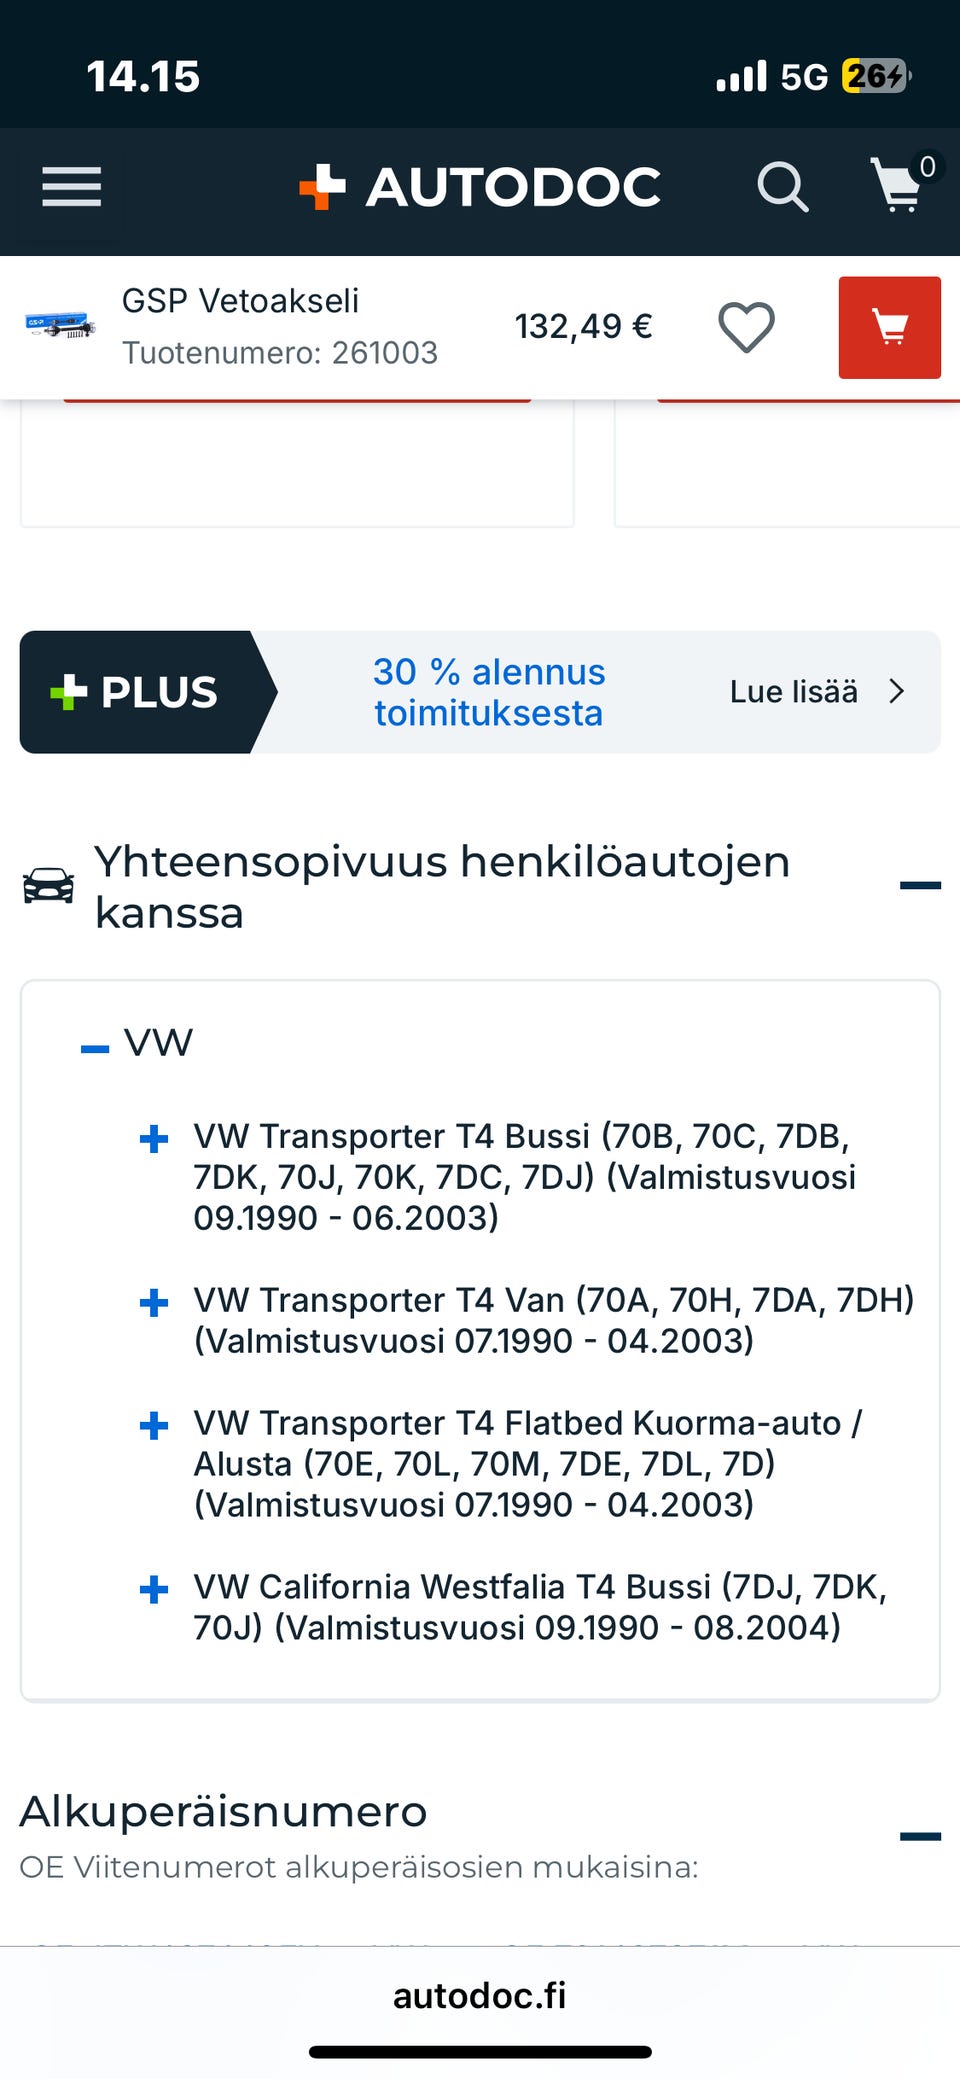
Task: Tap the 30 % alennus toimituksesta text
Action: click(489, 692)
